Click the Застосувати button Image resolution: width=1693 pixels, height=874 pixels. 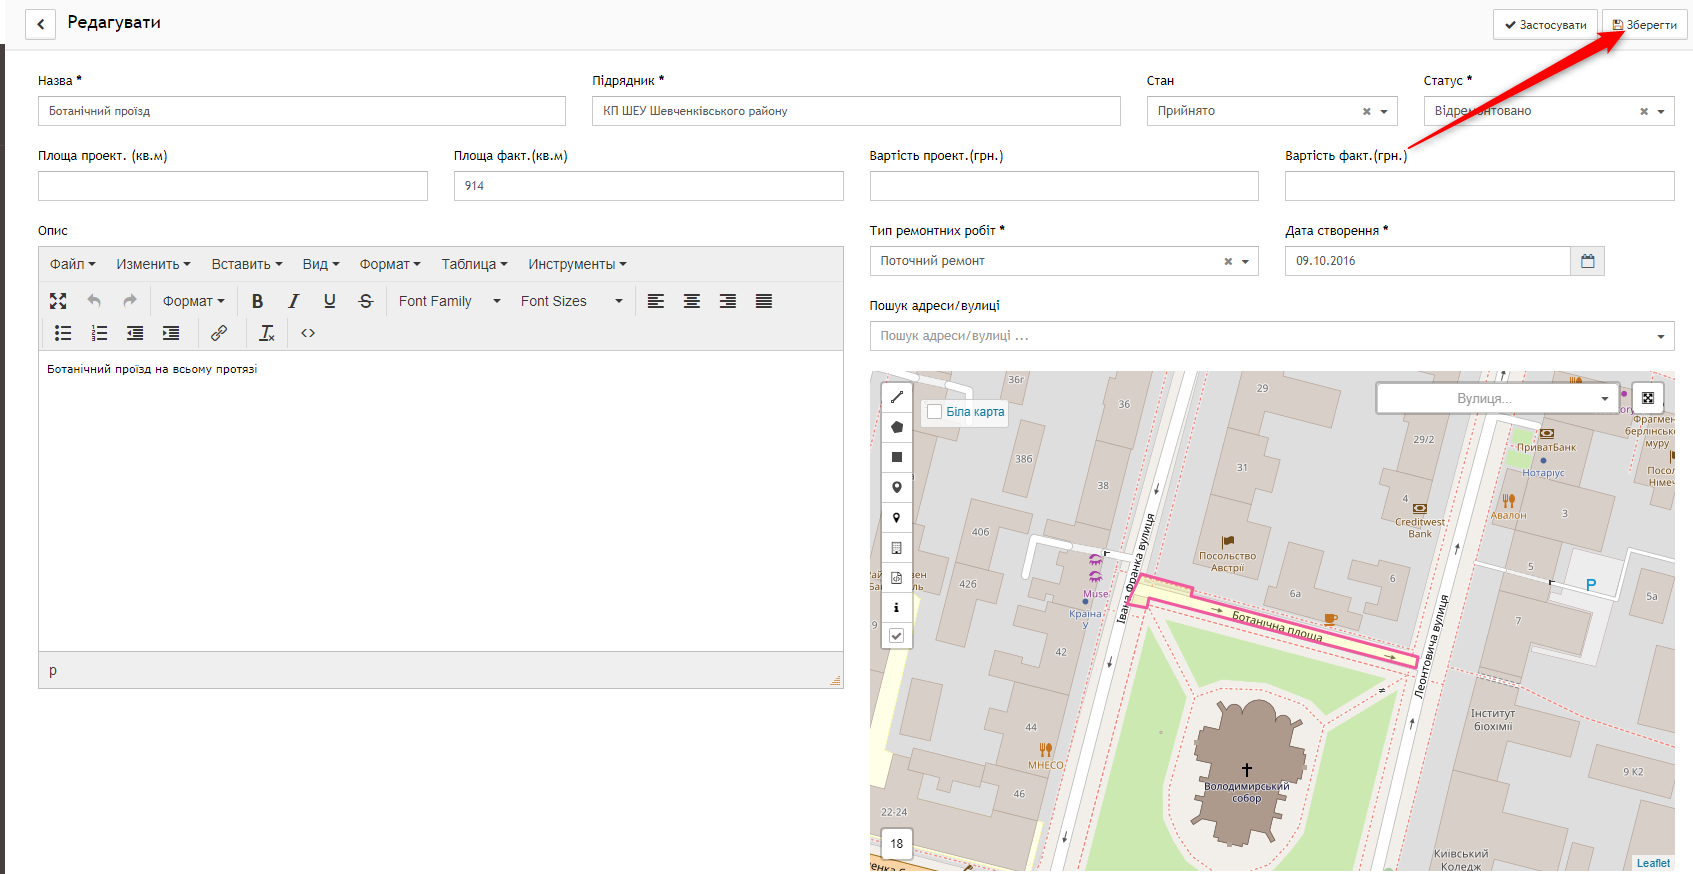click(x=1545, y=25)
